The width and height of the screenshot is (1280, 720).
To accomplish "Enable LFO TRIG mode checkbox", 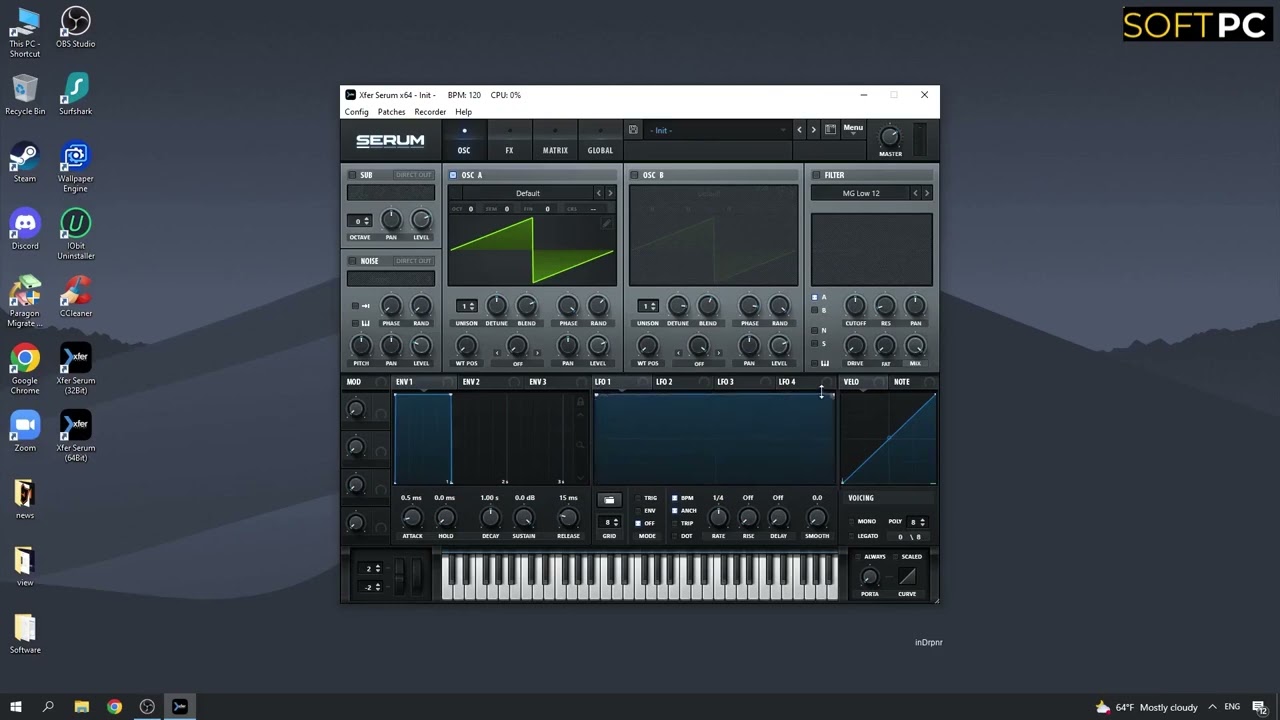I will coord(638,498).
